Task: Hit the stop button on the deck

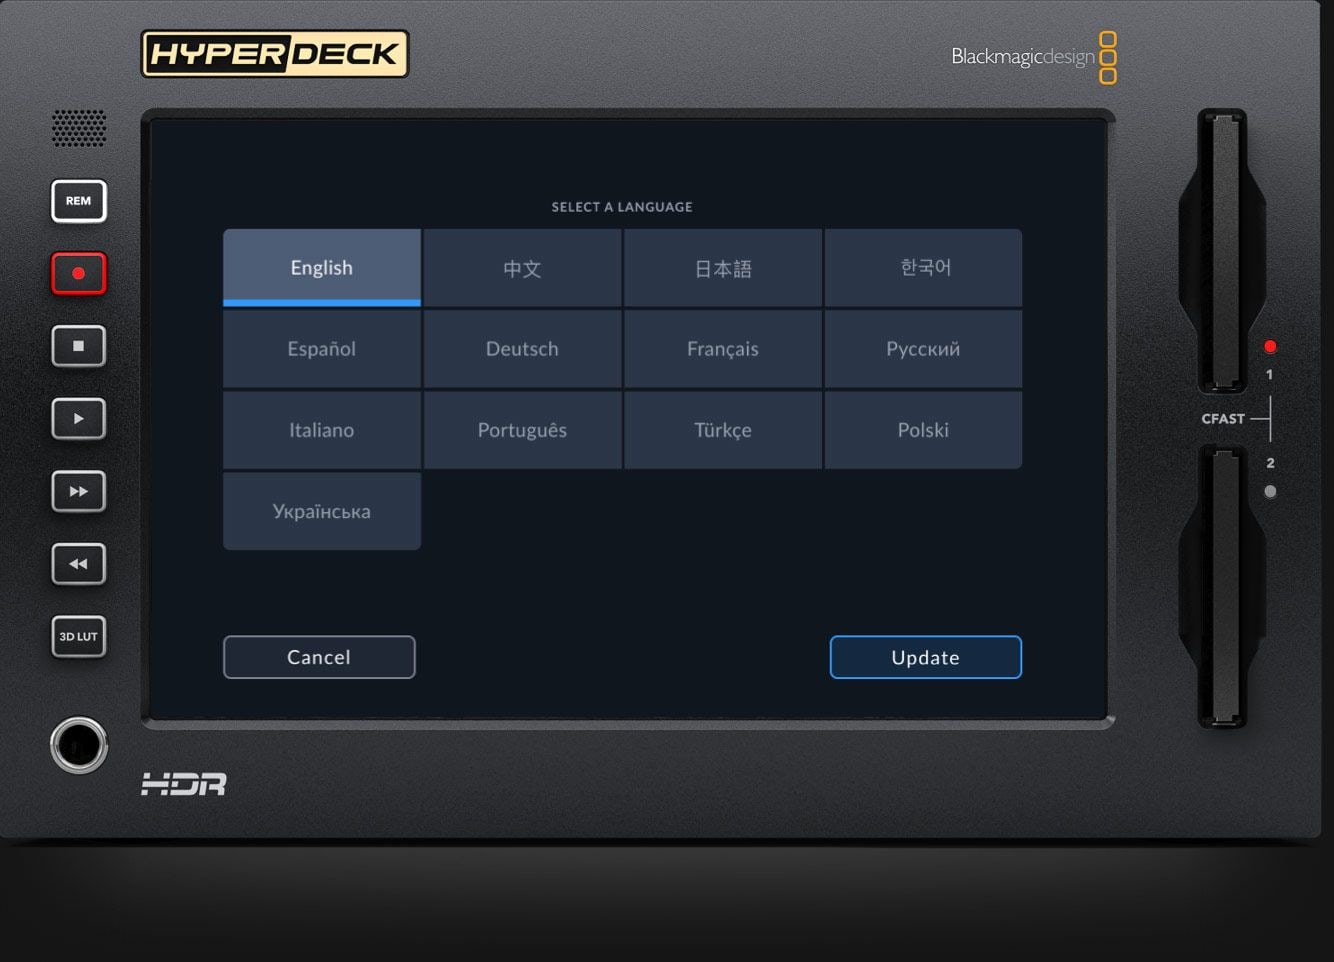Action: pyautogui.click(x=79, y=346)
